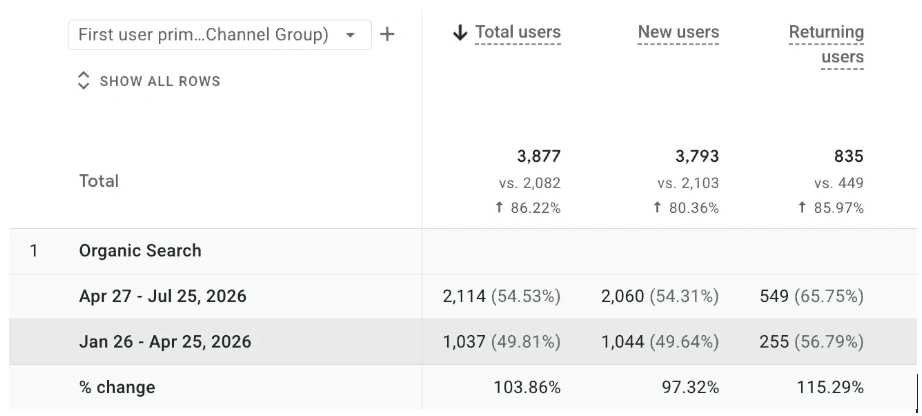This screenshot has height=416, width=922.
Task: Click the 255 (56.79%) cell
Action: point(811,342)
